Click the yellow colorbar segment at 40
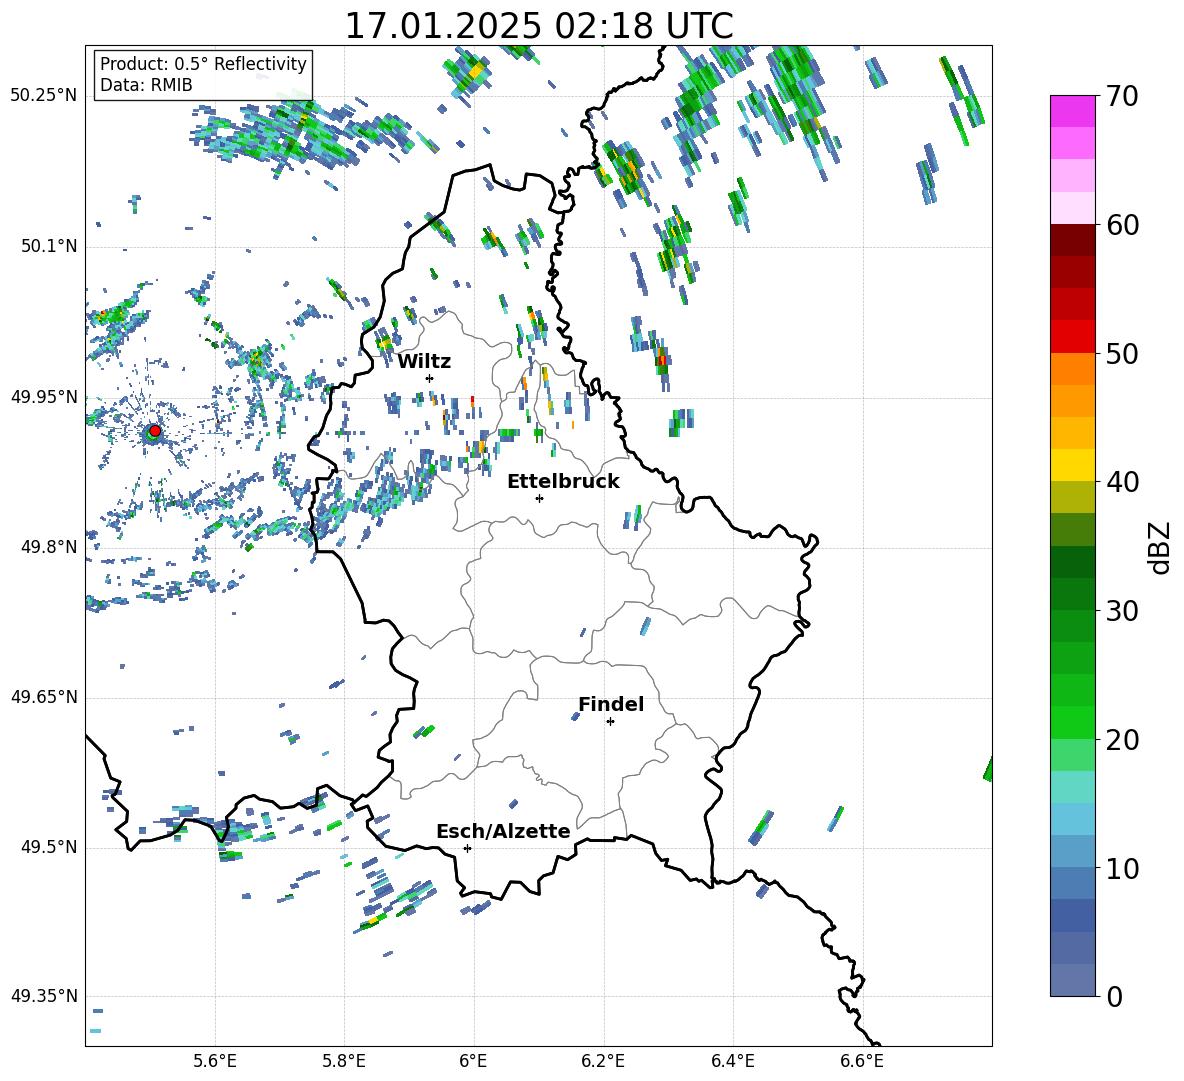This screenshot has height=1081, width=1184. click(1072, 465)
